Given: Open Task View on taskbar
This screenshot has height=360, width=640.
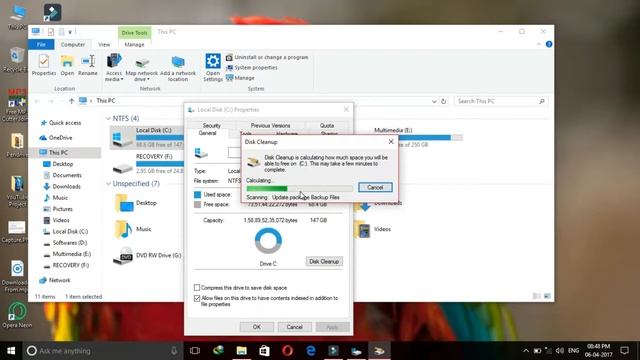Looking at the screenshot, I should coord(195,351).
